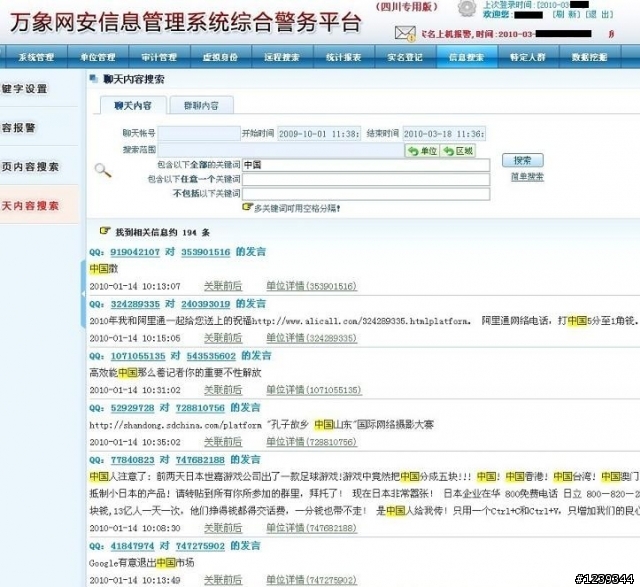This screenshot has height=587, width=640.
Task: Open 远程搜索 menu
Action: click(282, 57)
